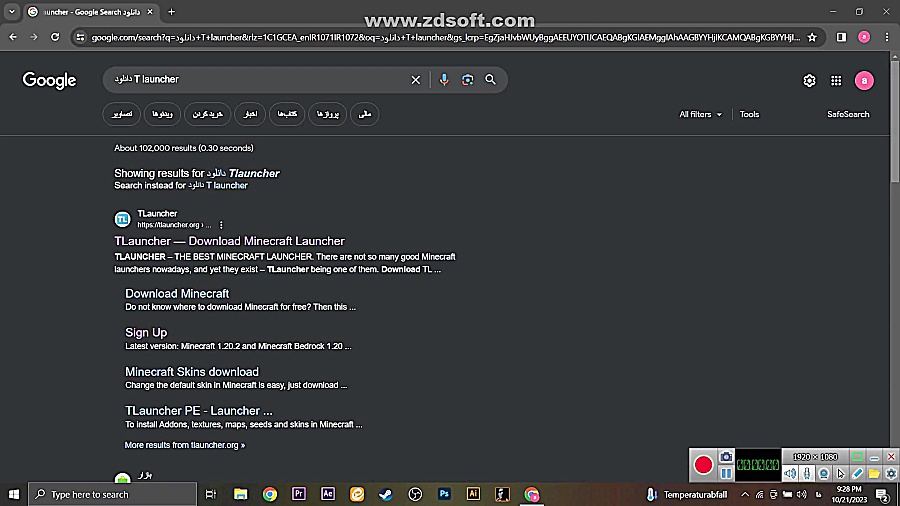The image size is (900, 506).
Task: Open recorder output folder
Action: (x=874, y=473)
